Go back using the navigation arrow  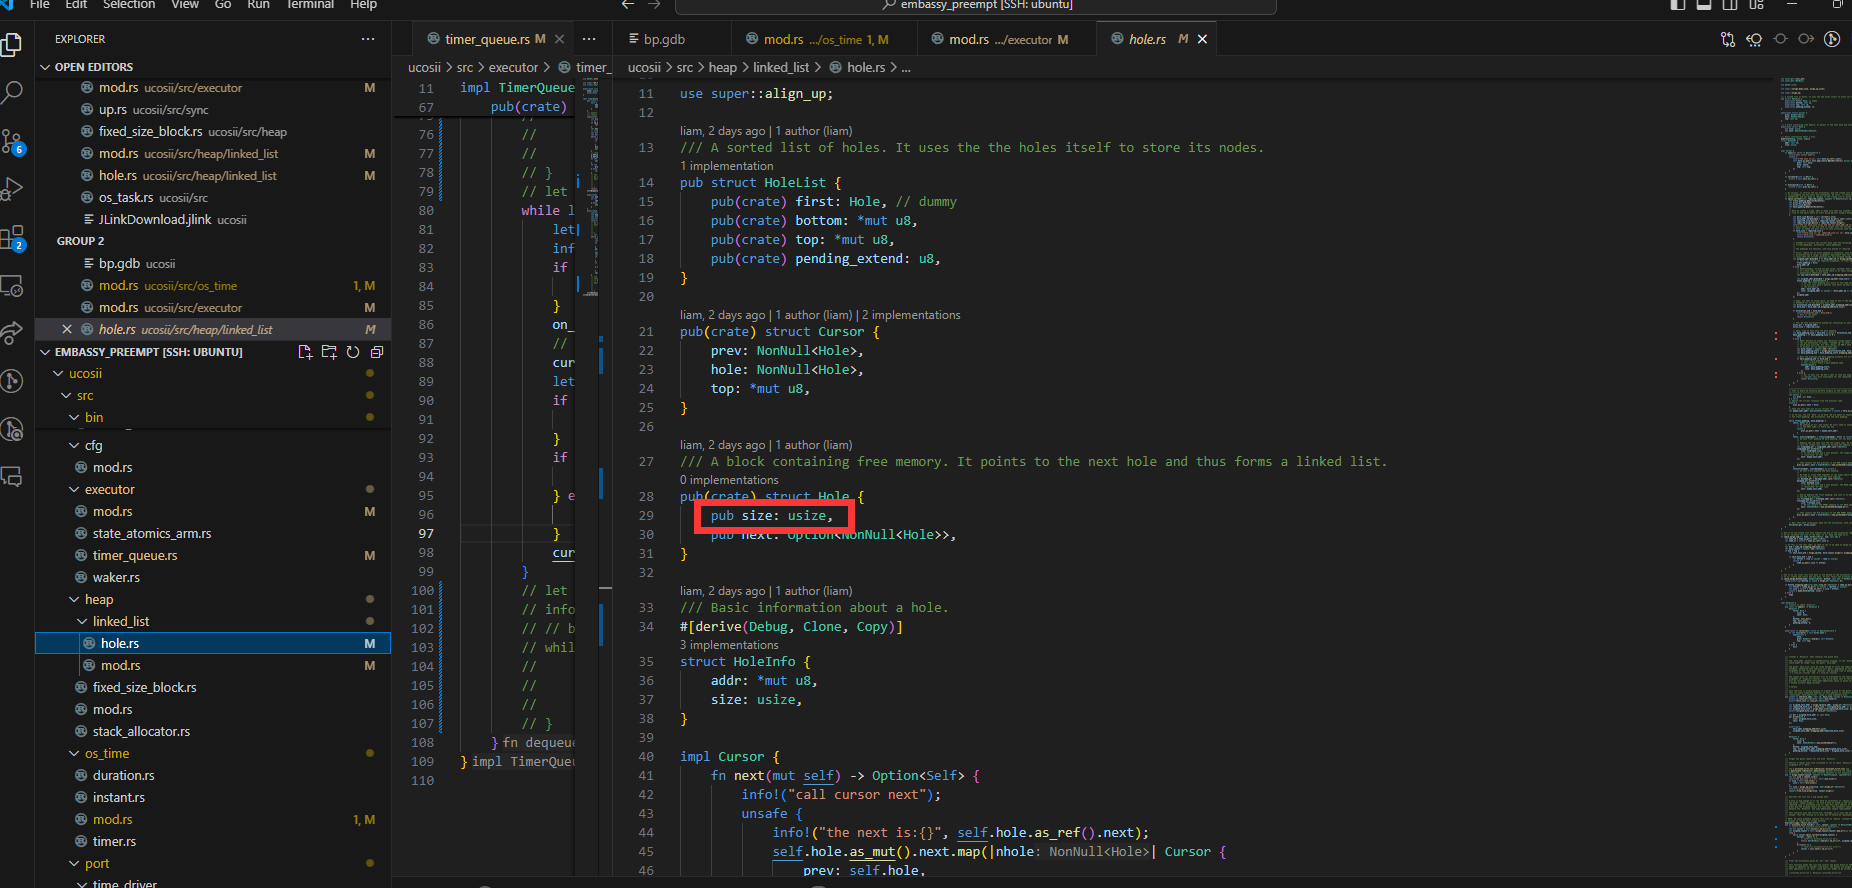click(x=628, y=5)
